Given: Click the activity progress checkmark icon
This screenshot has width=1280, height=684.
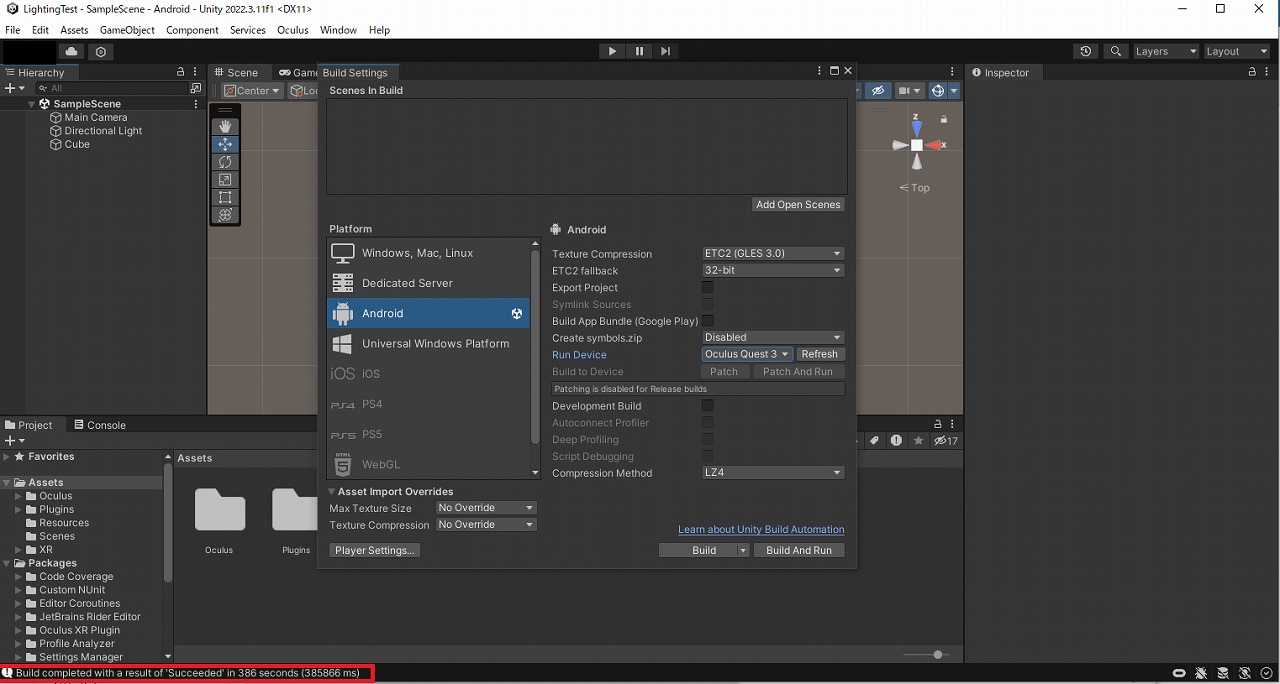Looking at the screenshot, I should coord(1266,673).
